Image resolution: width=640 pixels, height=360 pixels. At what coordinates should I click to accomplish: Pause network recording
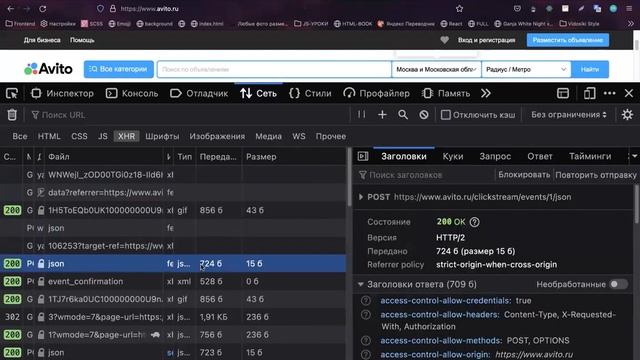[x=362, y=115]
